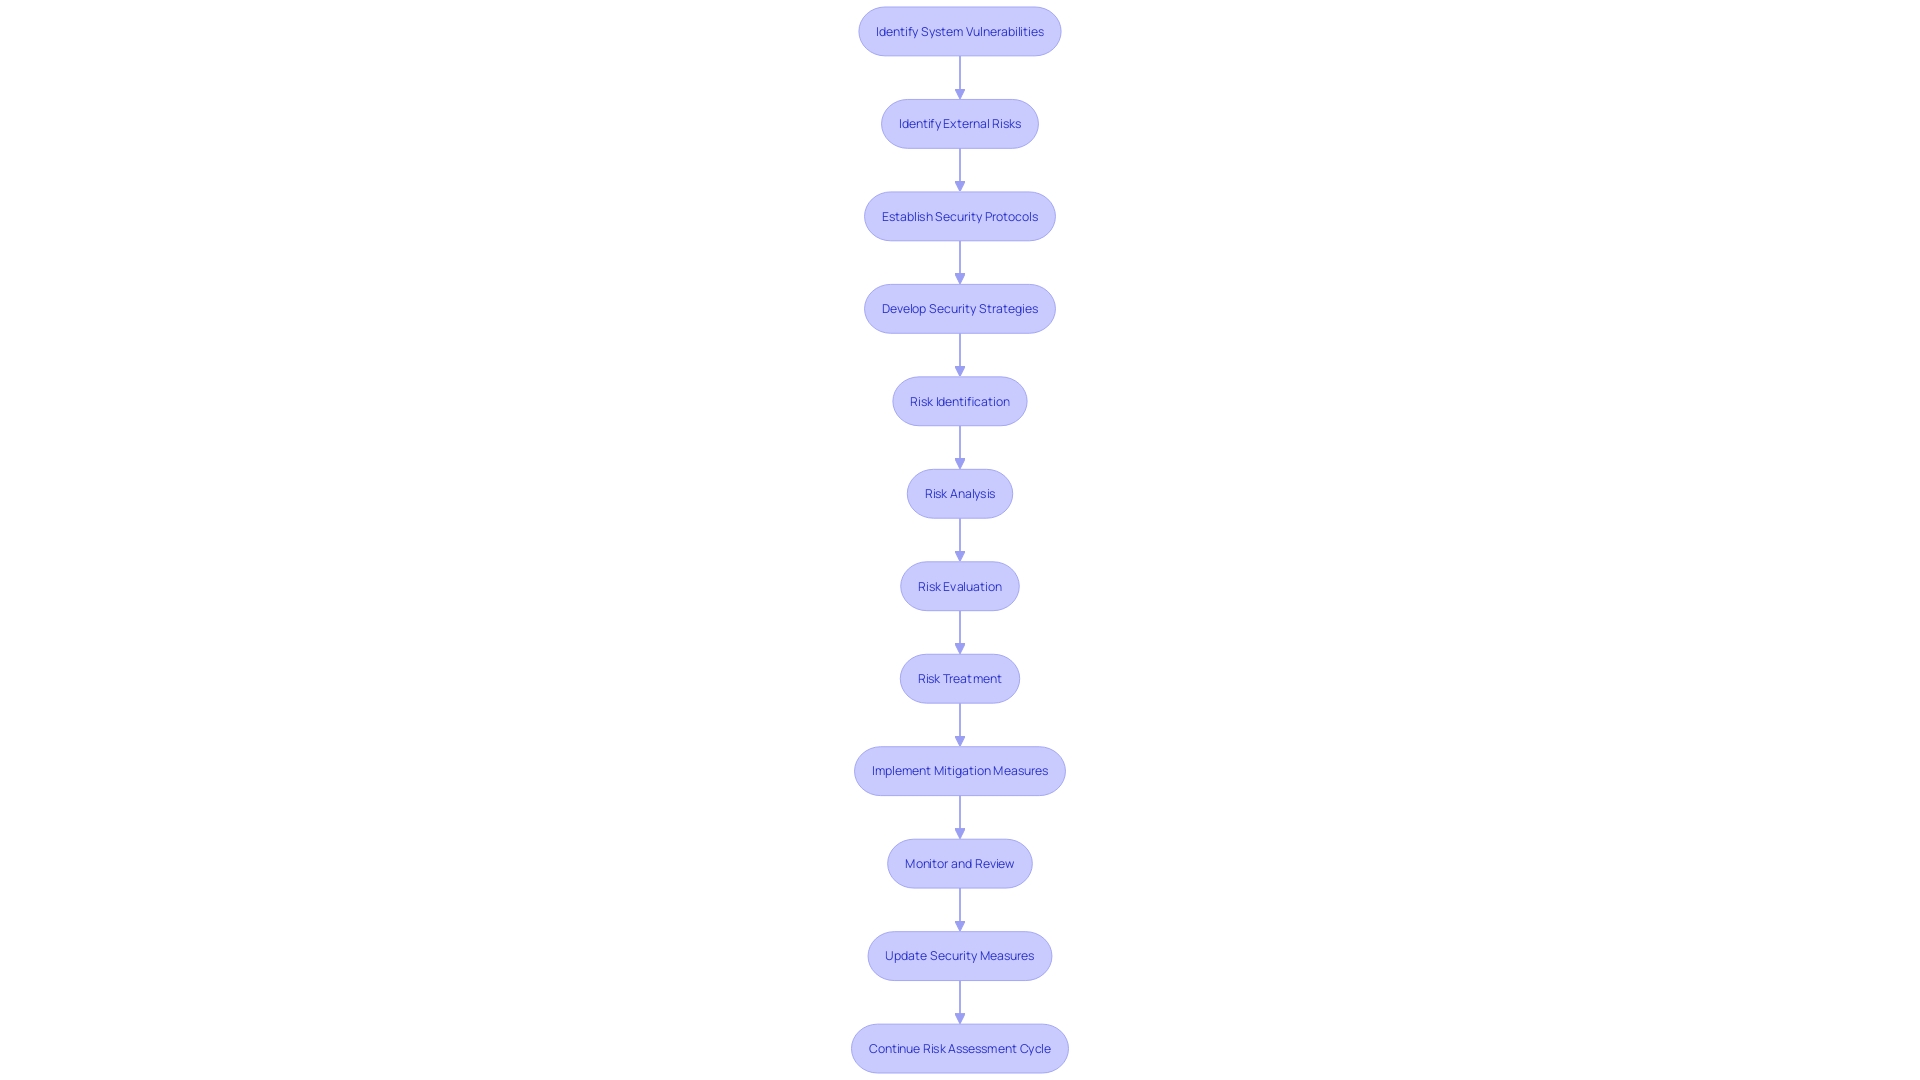Expand the Monitor and Review step
This screenshot has width=1920, height=1080.
pyautogui.click(x=960, y=862)
